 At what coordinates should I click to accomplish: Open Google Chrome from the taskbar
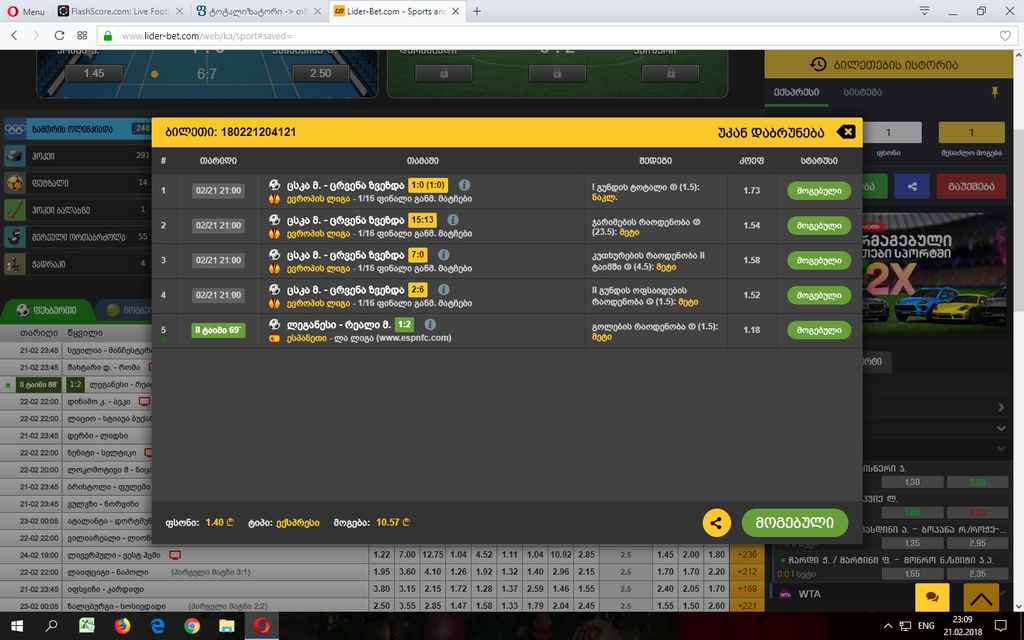coord(192,626)
